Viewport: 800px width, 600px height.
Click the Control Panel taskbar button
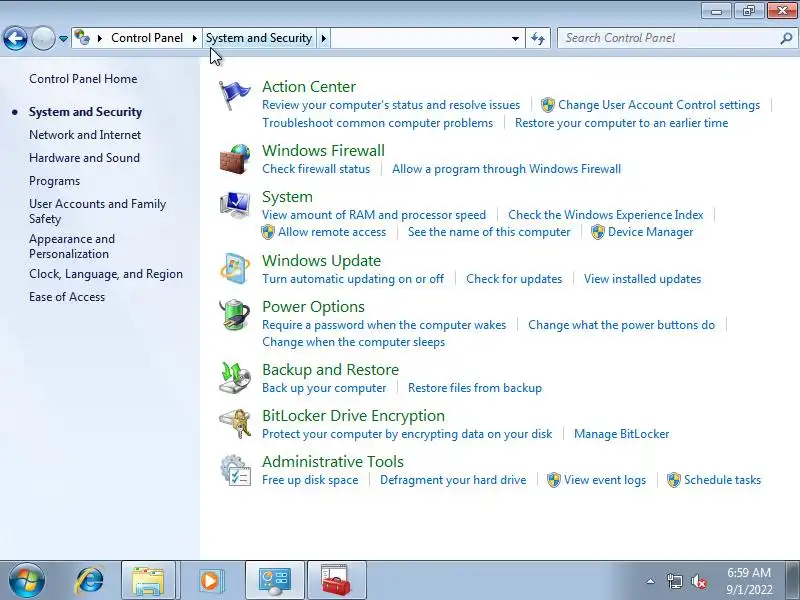(274, 581)
